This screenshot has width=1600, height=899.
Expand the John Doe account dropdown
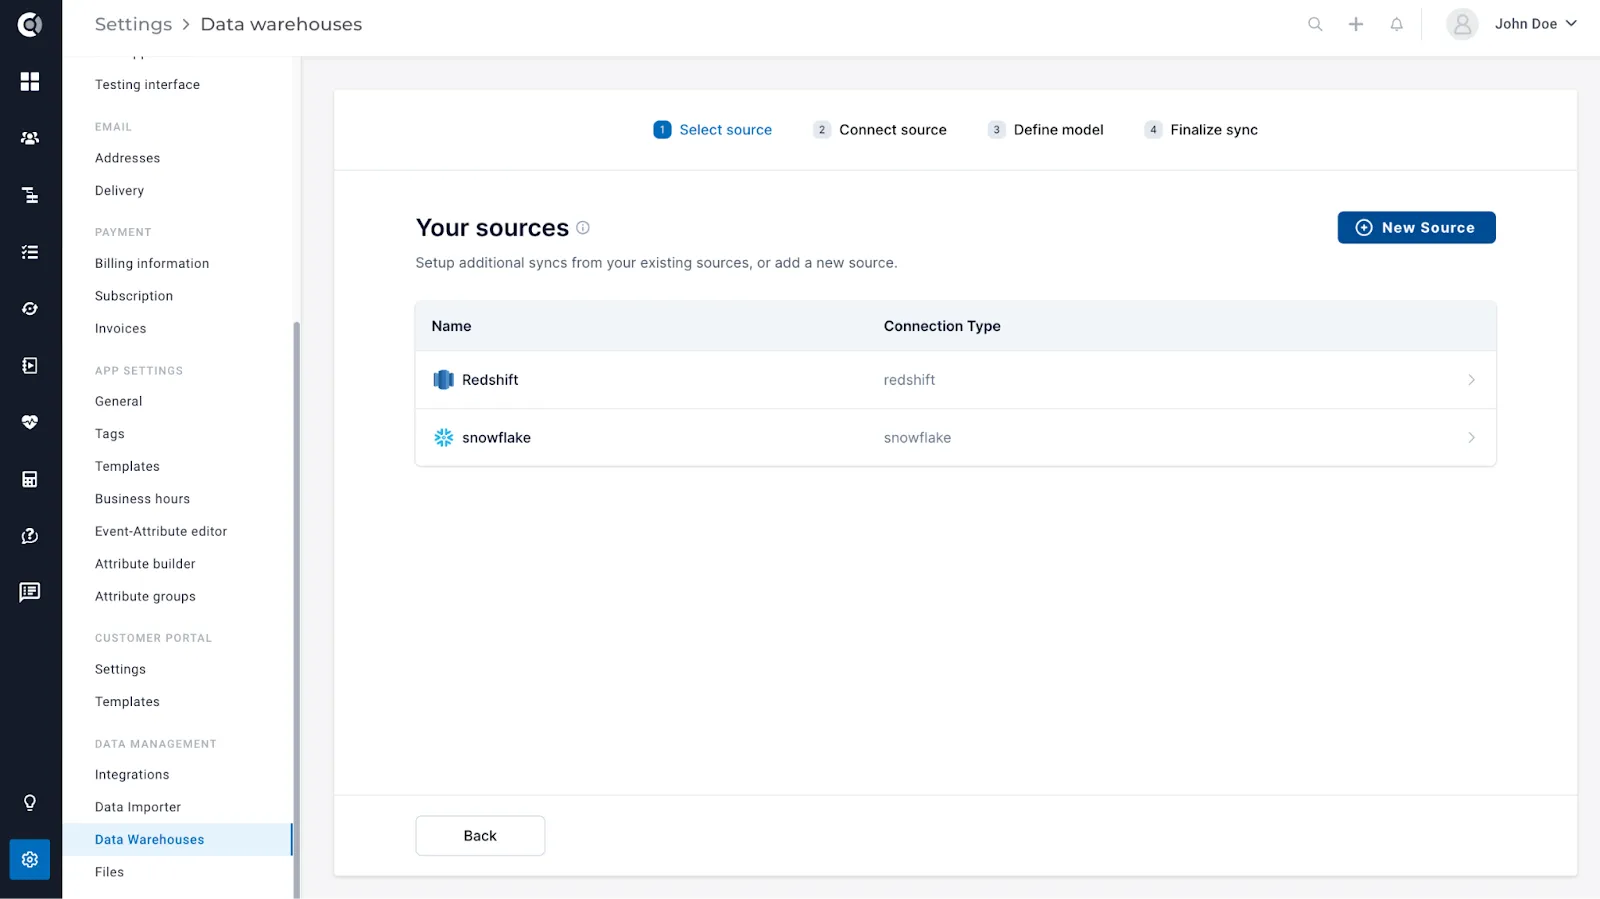point(1512,24)
